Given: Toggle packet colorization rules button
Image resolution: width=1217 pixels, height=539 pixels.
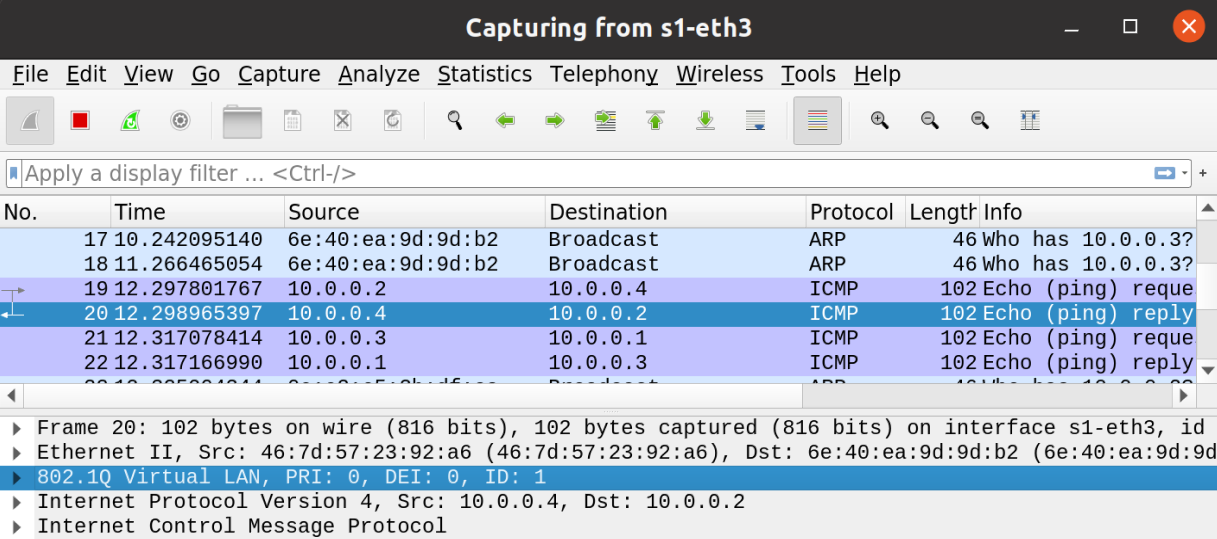Looking at the screenshot, I should (x=817, y=121).
